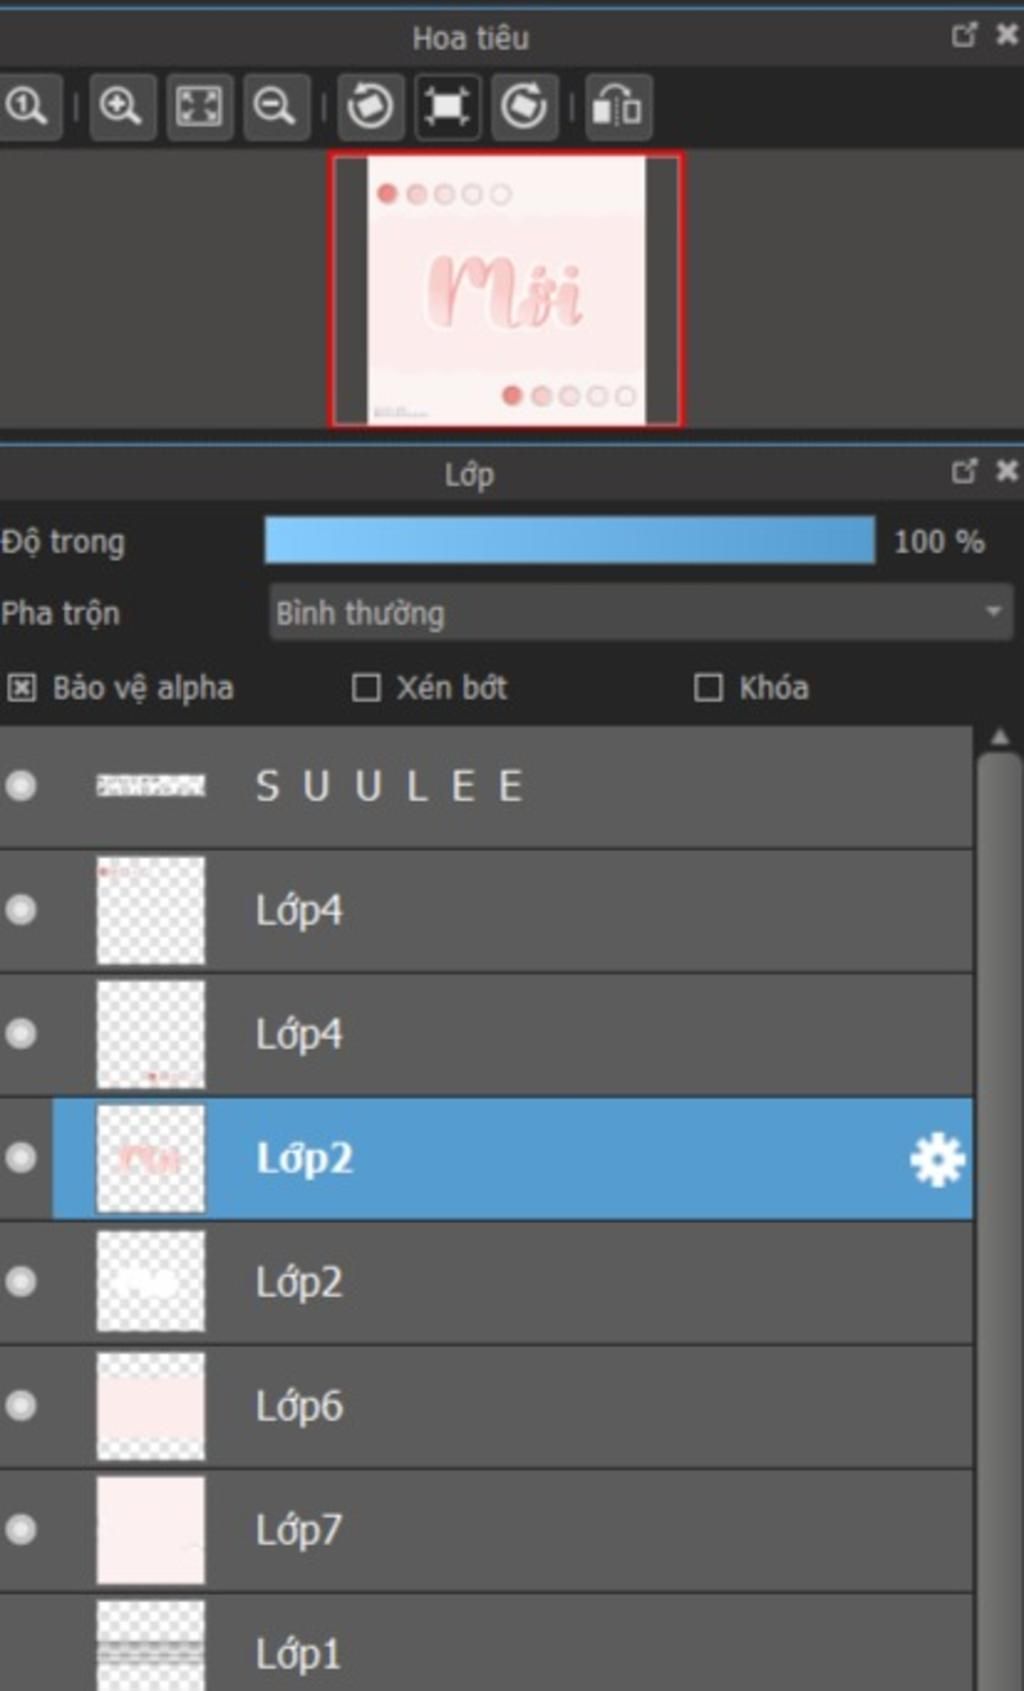Enable the Xén bớt checkbox
Screen dimensions: 1024x1691
tap(366, 687)
